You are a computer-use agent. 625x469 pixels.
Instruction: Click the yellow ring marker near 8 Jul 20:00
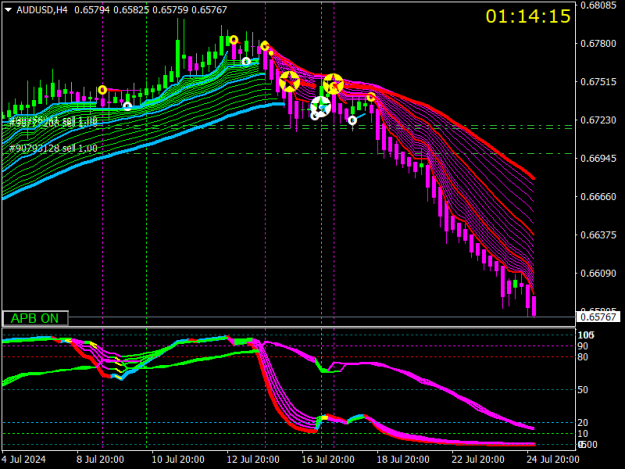(x=102, y=90)
